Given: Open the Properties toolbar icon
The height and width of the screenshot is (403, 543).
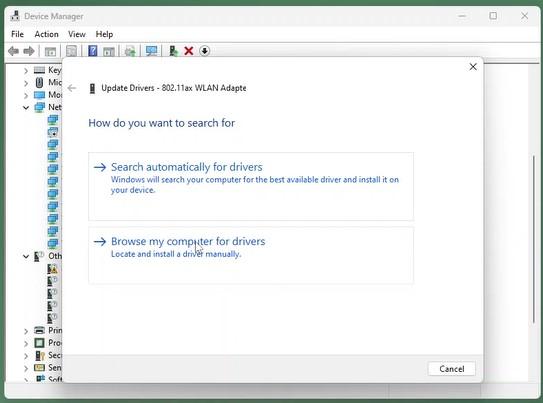Looking at the screenshot, I should (x=71, y=51).
